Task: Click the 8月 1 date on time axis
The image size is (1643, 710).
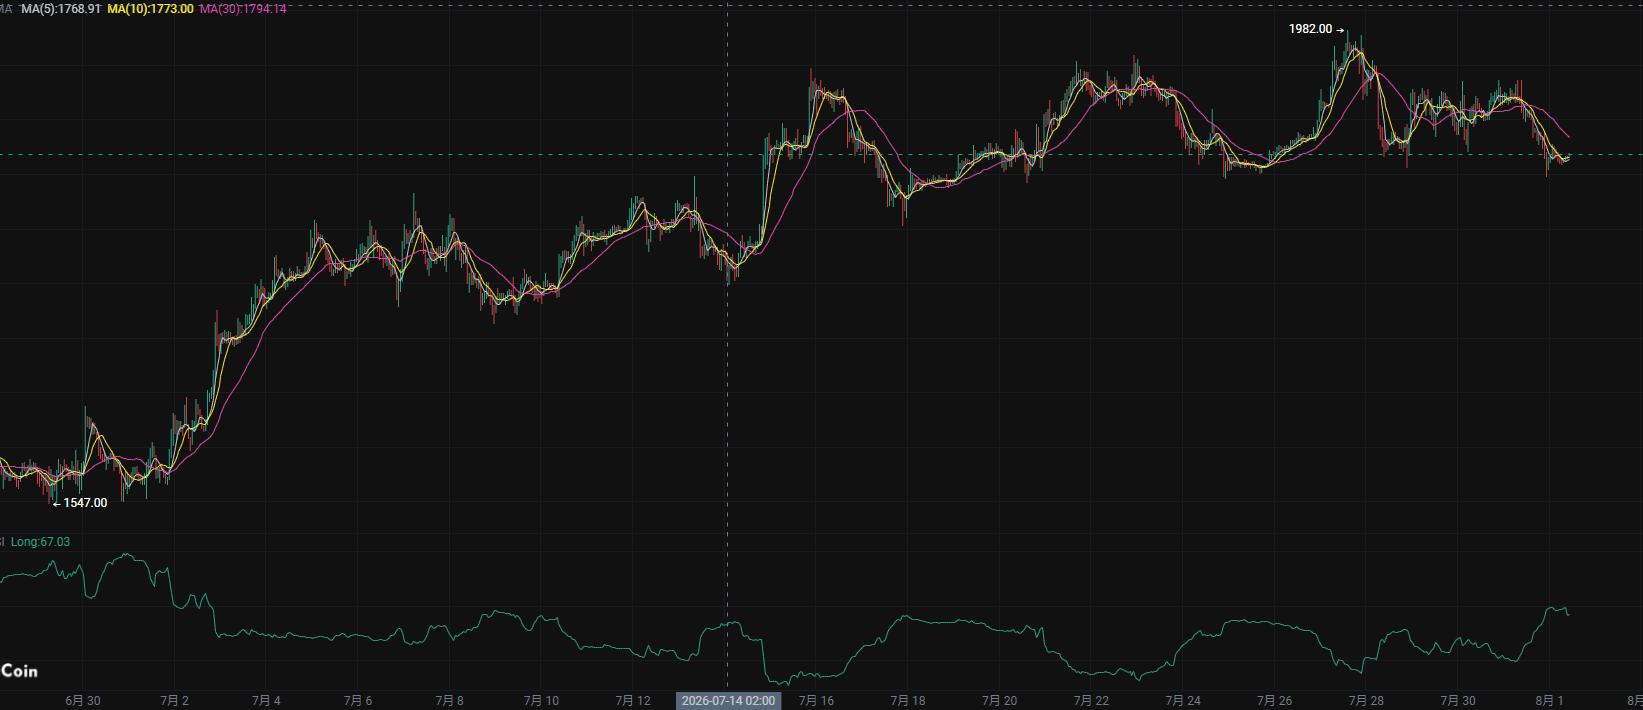Action: pyautogui.click(x=1550, y=701)
